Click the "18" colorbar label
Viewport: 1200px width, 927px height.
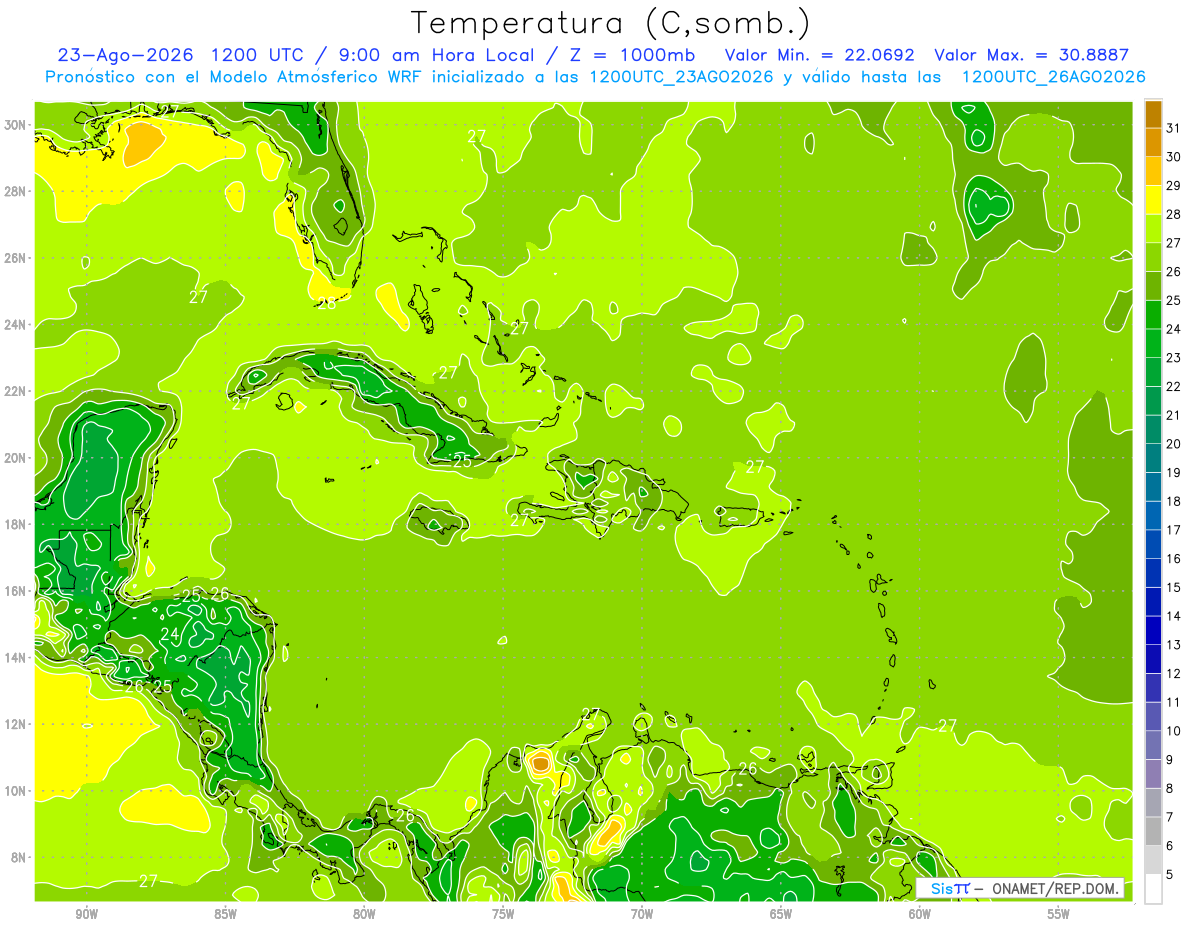click(1174, 501)
